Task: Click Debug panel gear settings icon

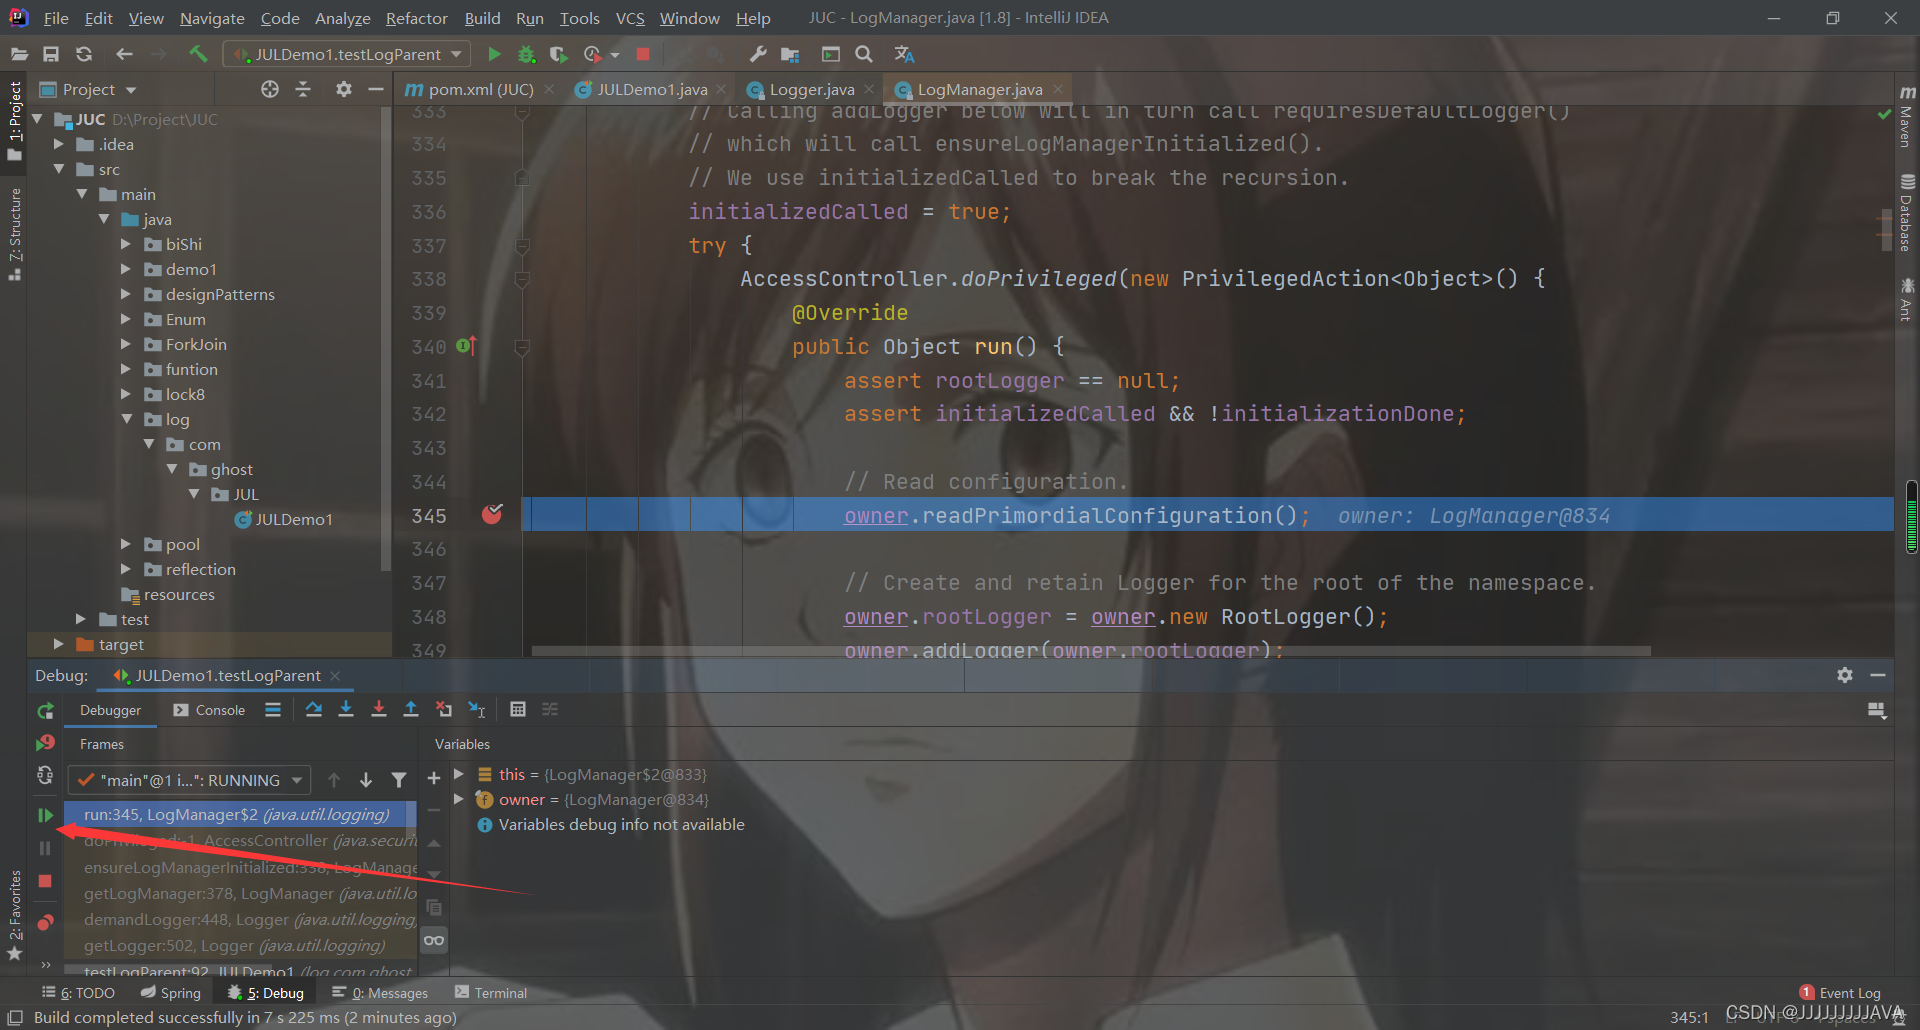Action: coord(1845,675)
